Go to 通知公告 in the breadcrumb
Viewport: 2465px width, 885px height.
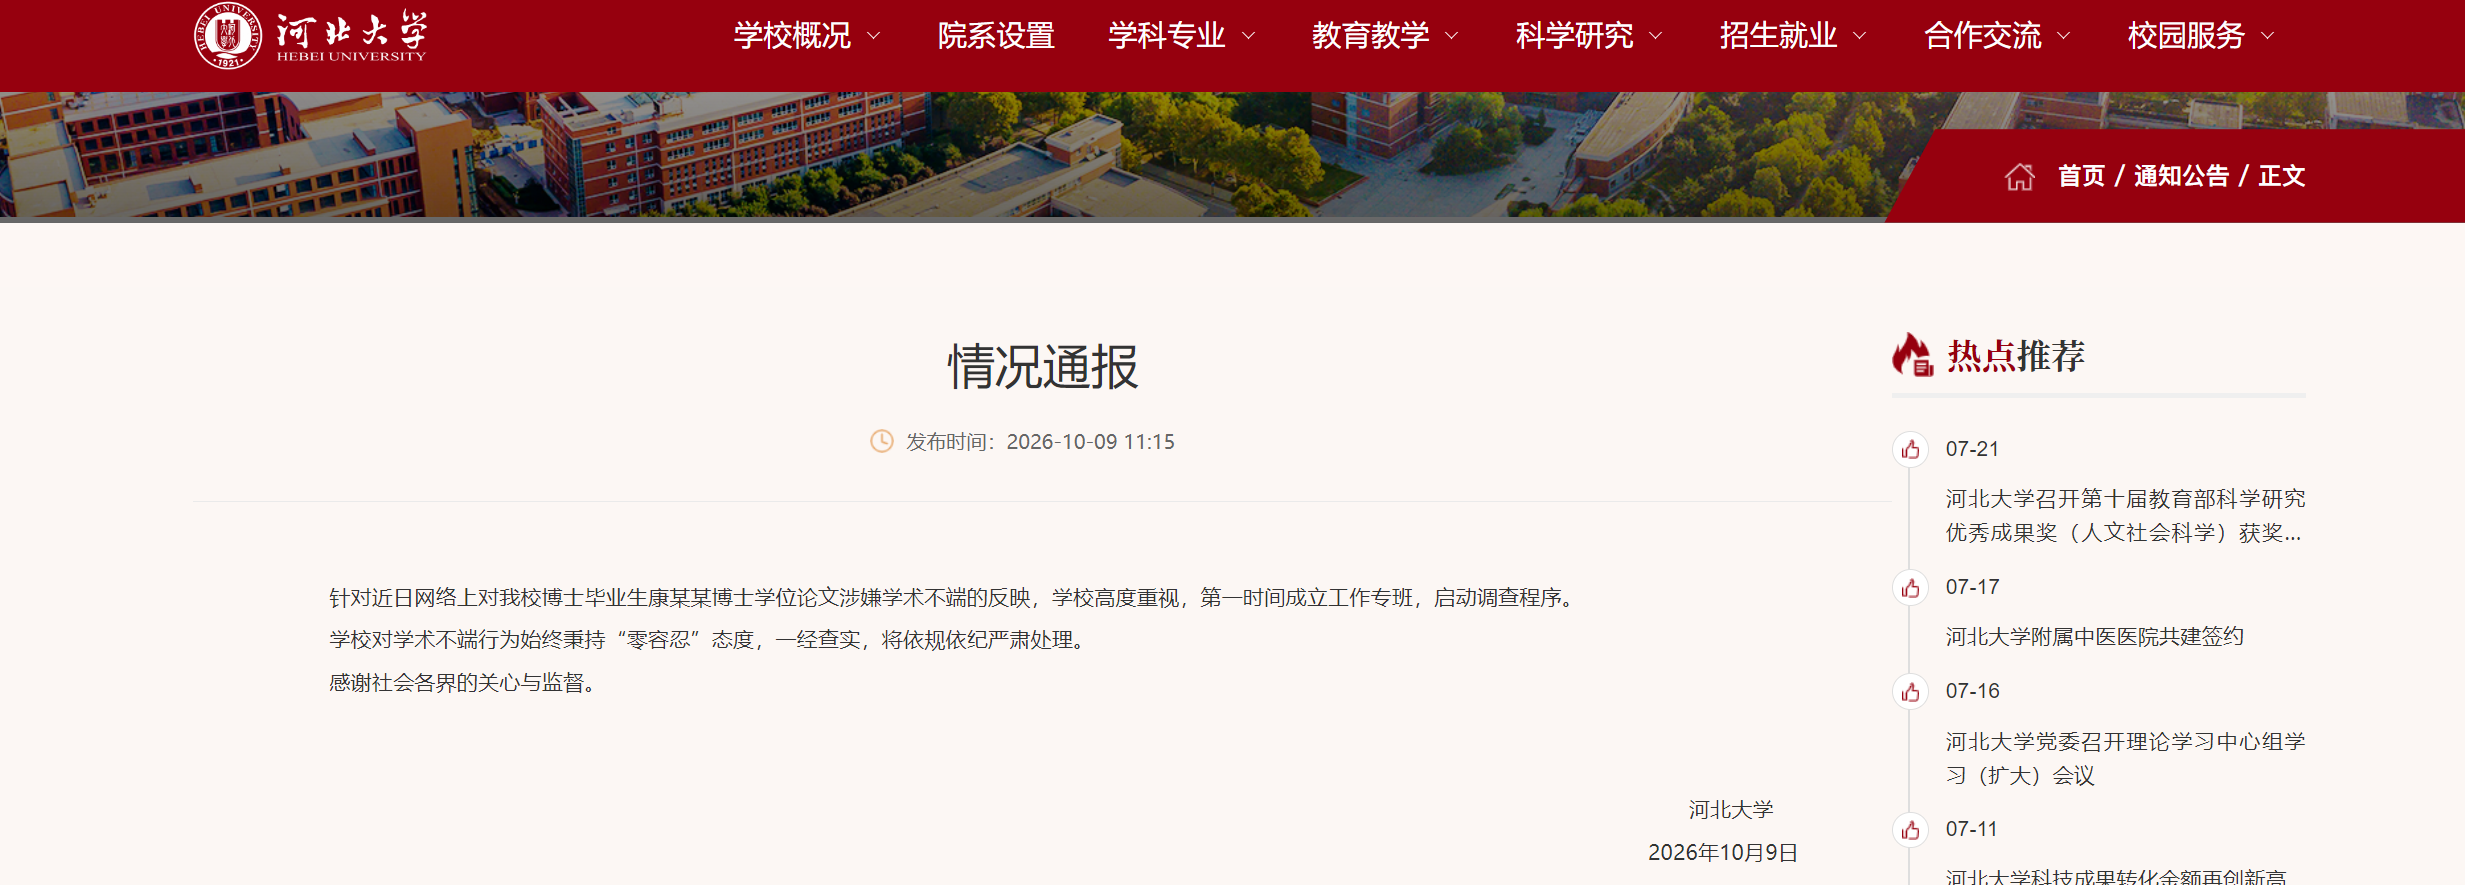pyautogui.click(x=2181, y=176)
